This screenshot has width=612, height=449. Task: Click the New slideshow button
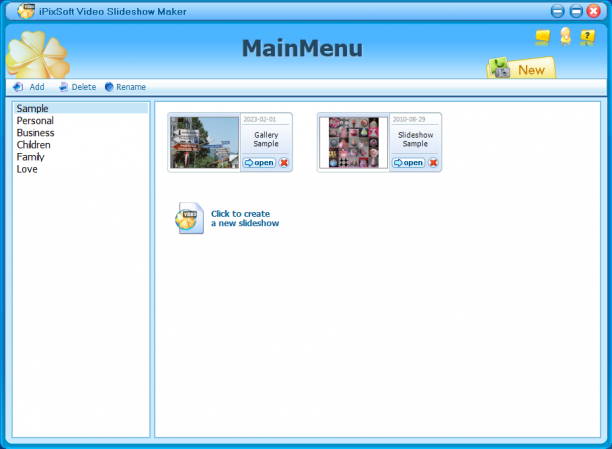coord(521,68)
